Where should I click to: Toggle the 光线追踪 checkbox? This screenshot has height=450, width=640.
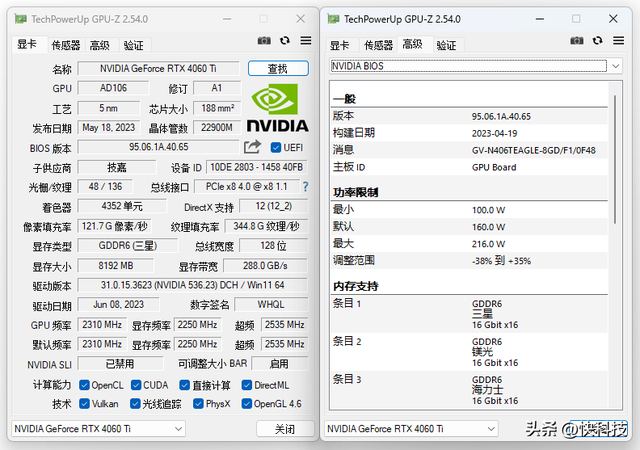coord(135,404)
